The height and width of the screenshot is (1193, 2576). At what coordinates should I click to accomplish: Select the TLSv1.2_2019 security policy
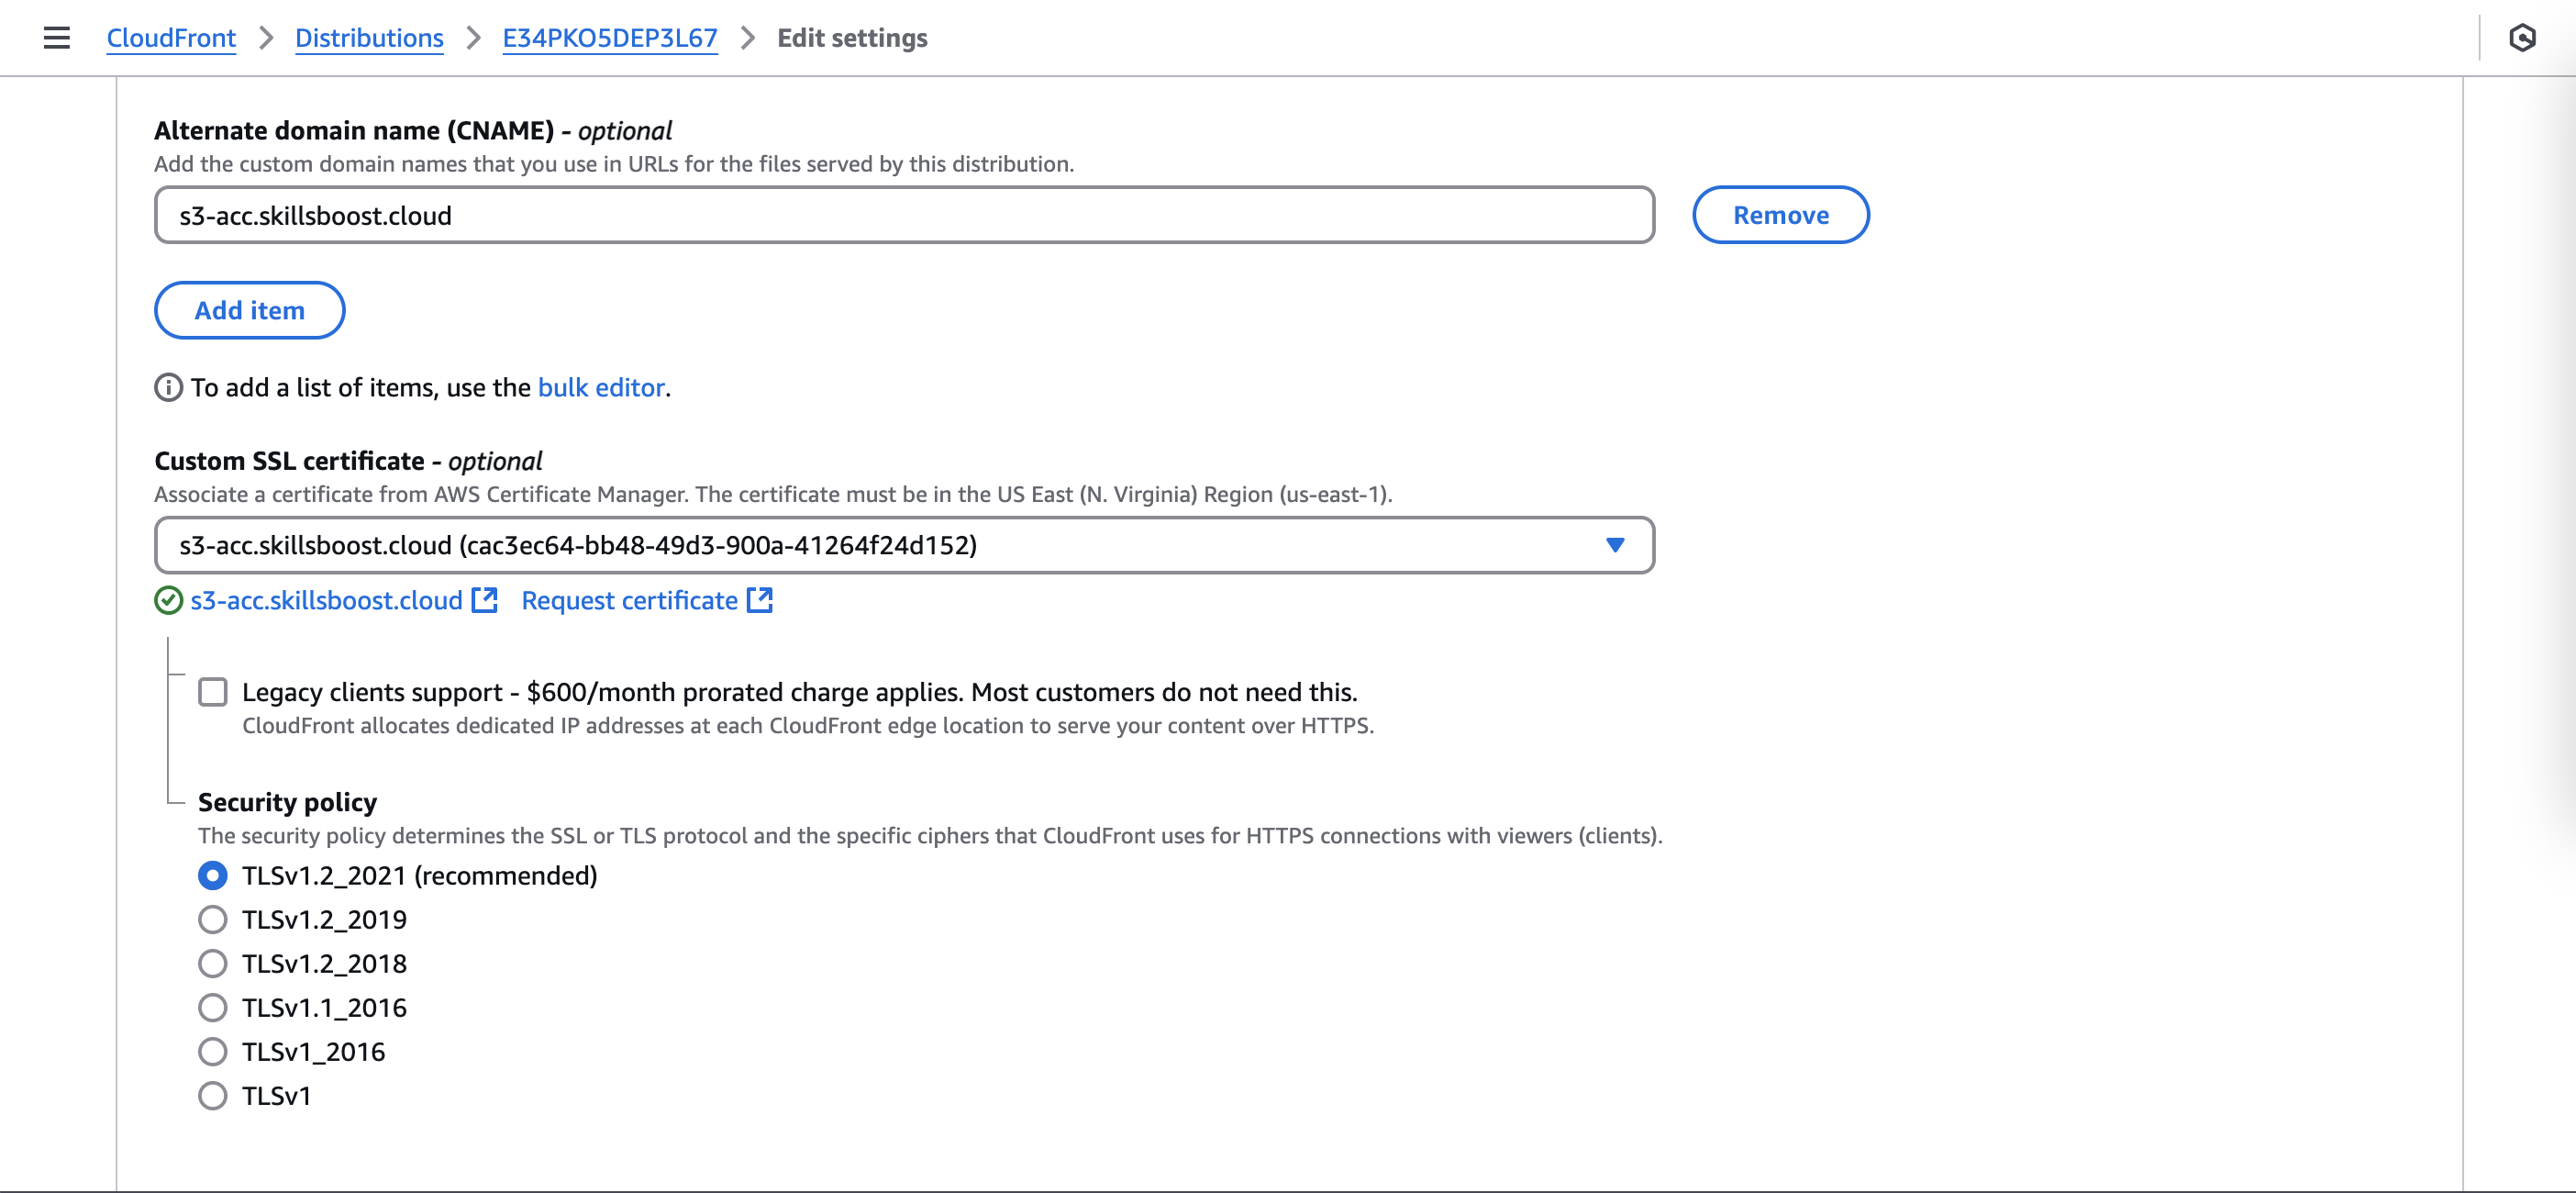(212, 920)
